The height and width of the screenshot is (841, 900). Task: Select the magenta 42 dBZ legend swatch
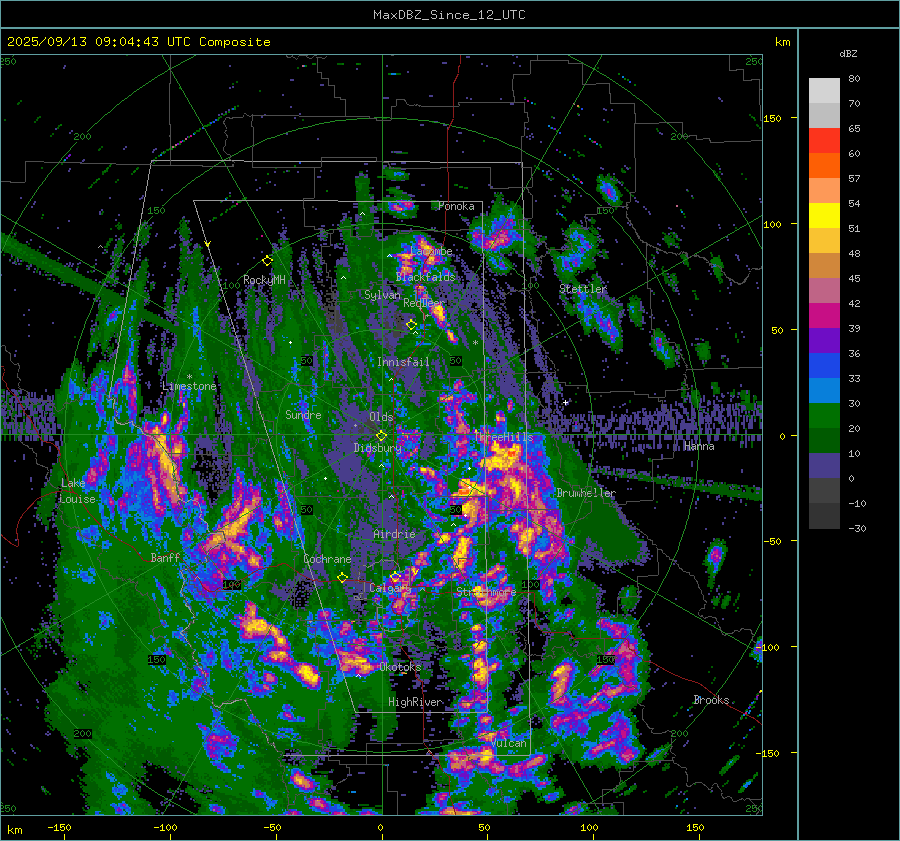coord(824,315)
